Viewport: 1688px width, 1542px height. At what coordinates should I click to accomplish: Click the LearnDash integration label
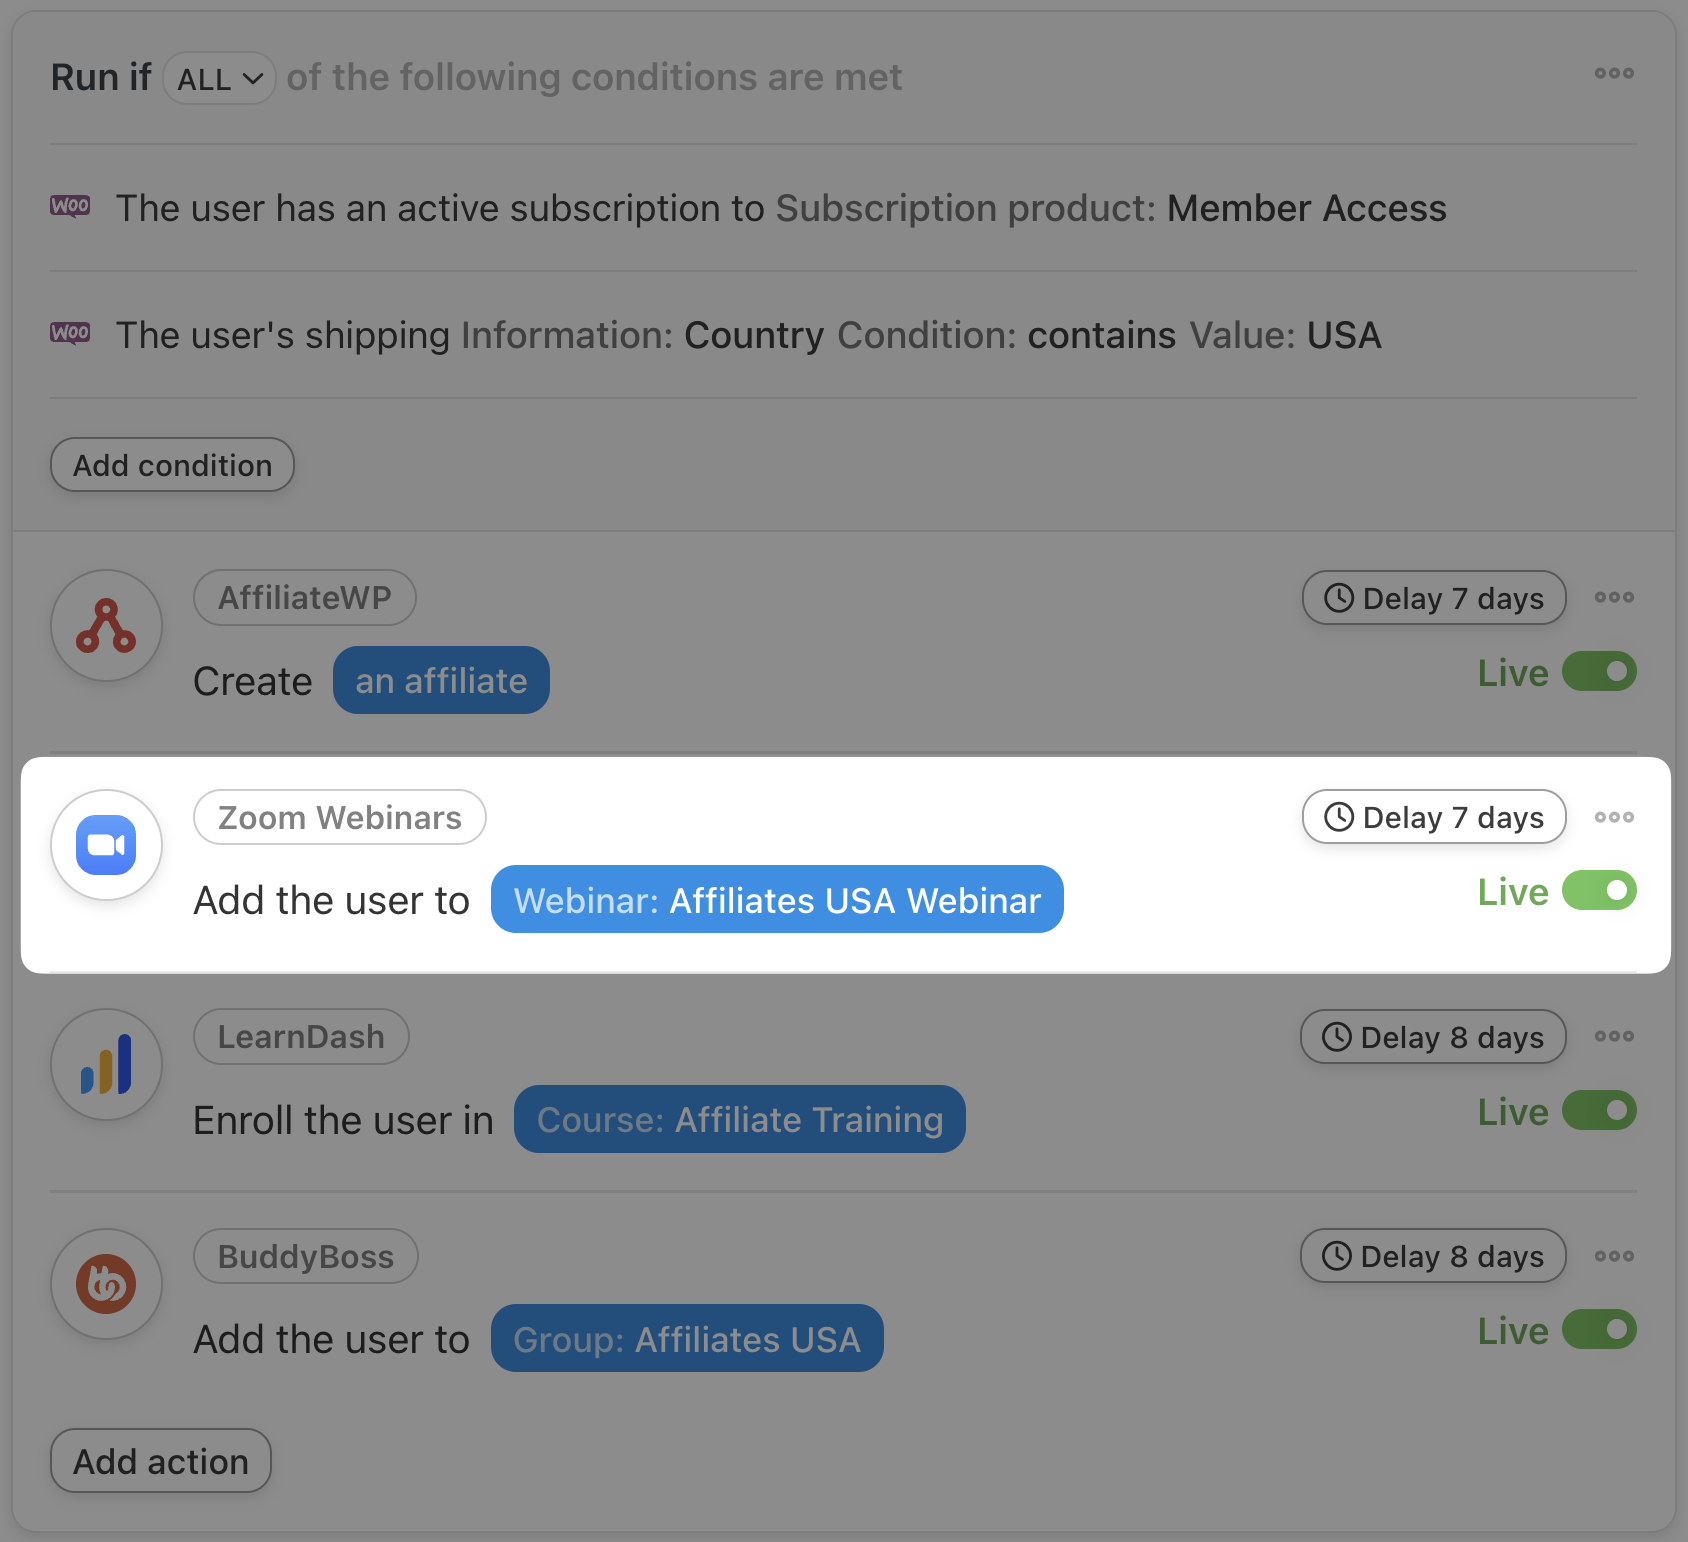(301, 1037)
